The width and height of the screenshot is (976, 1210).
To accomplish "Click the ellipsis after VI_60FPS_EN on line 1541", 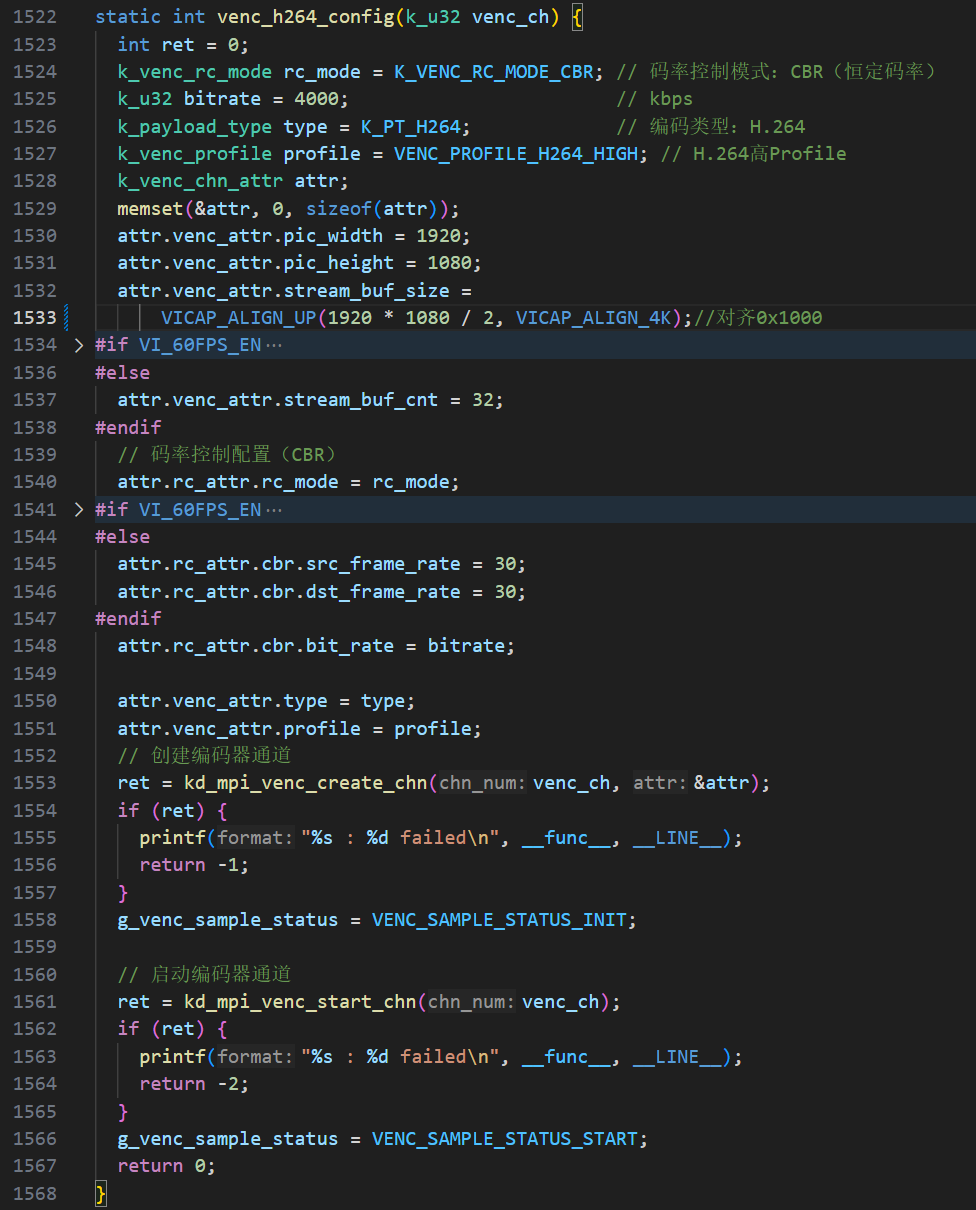I will click(x=273, y=510).
